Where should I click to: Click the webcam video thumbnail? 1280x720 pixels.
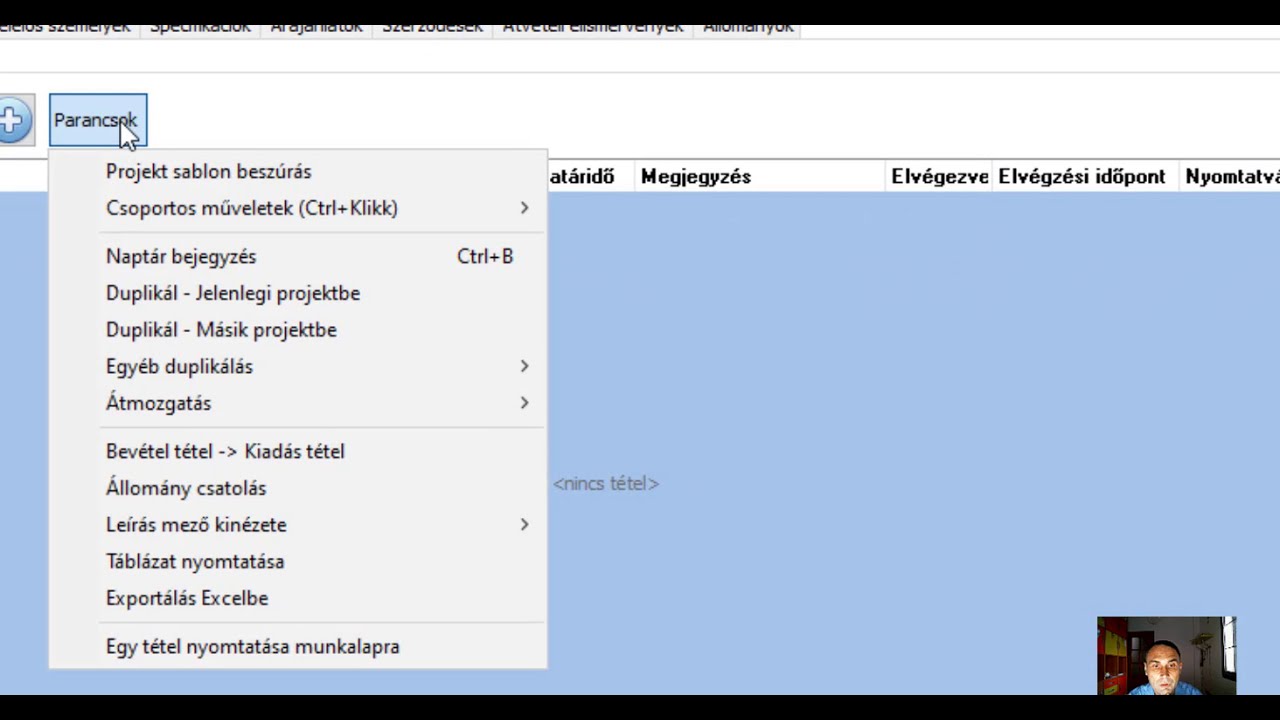[1166, 656]
